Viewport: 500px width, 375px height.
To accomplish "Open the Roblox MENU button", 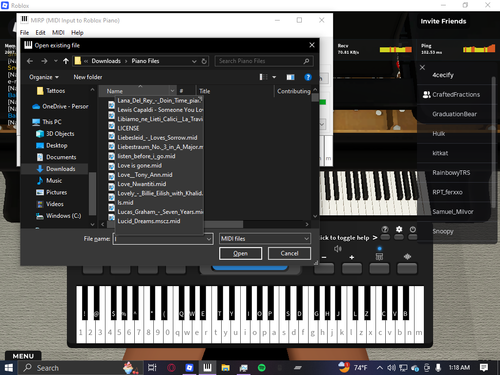I will click(23, 356).
